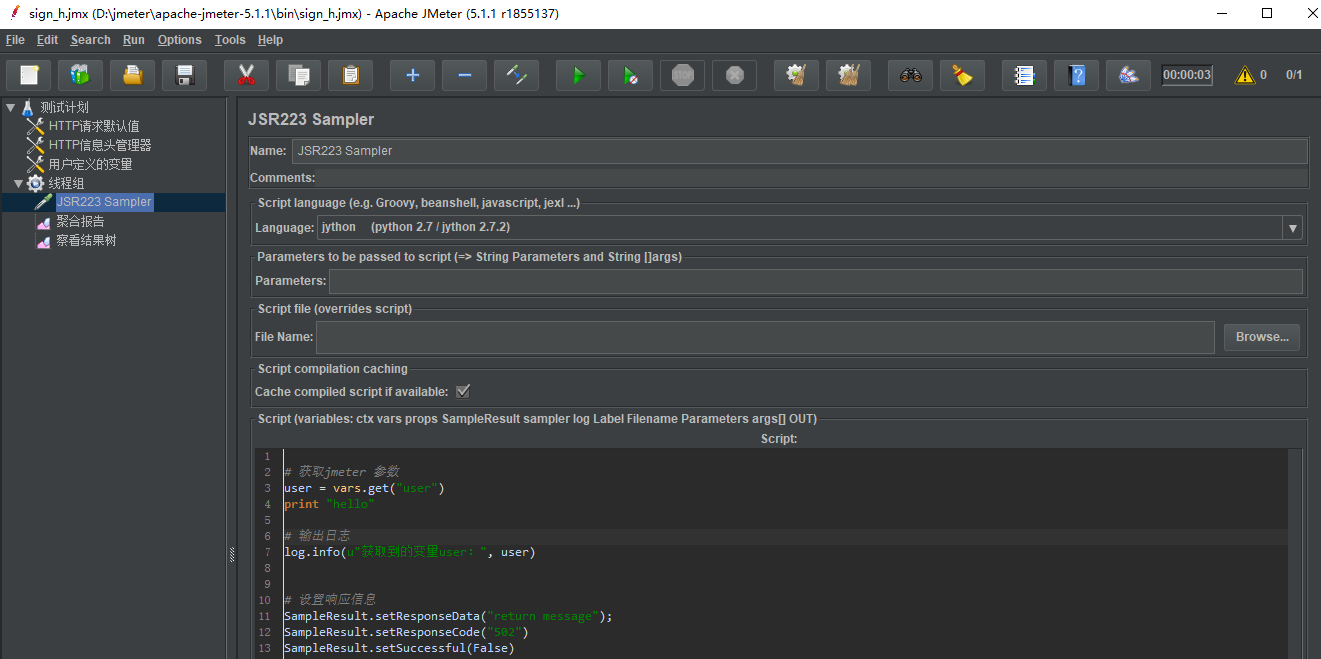Screen dimensions: 1321x659
Task: Open the Run menu
Action: 133,40
